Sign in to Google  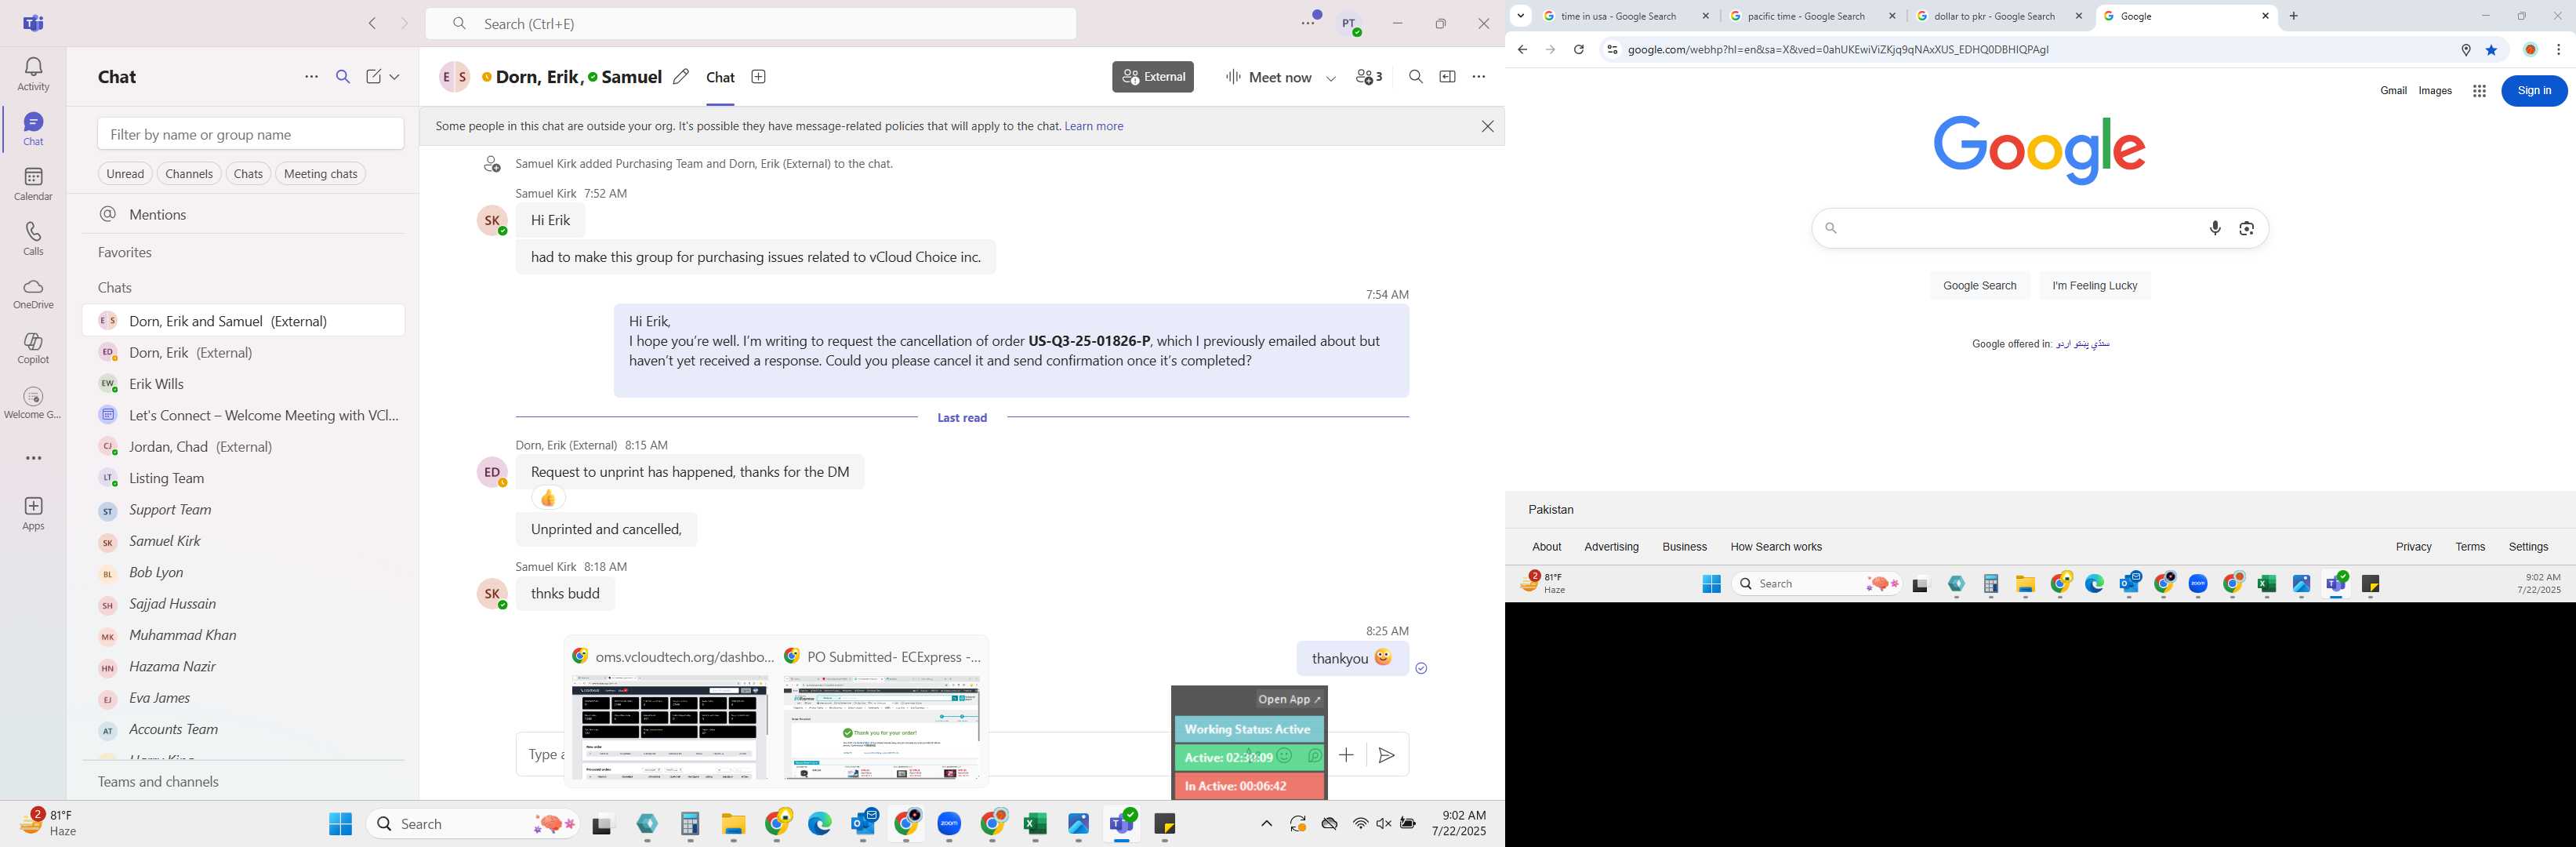tap(2533, 91)
